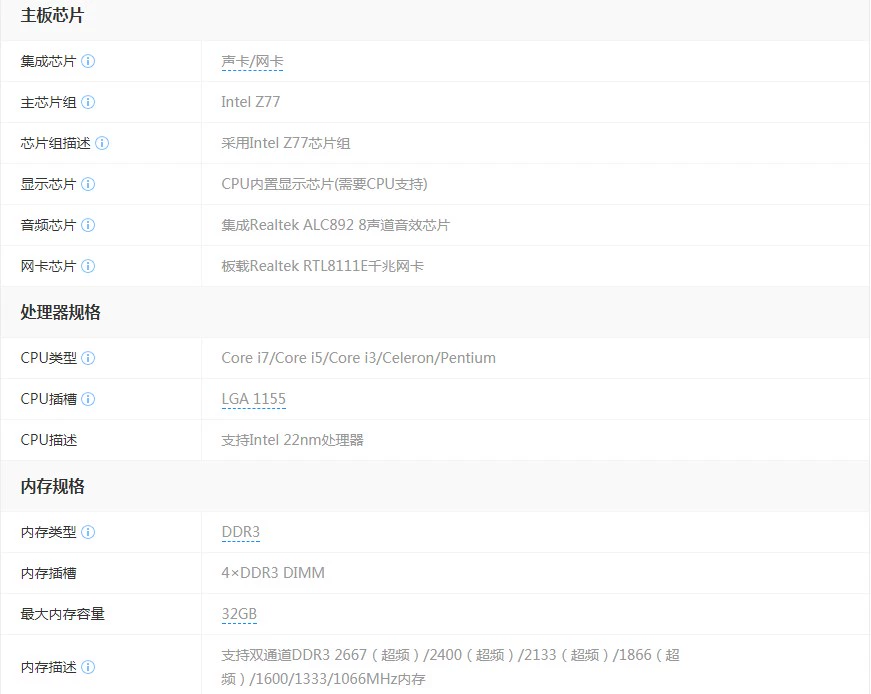The image size is (871, 694).
Task: Click the 4×DDR3 DIMM slot value
Action: [272, 573]
